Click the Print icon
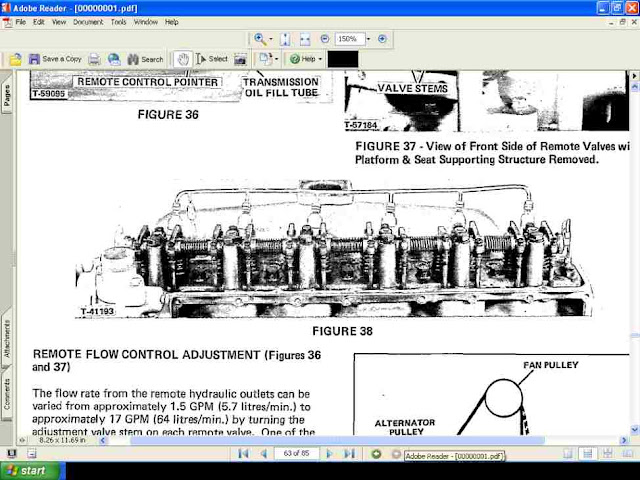The image size is (640, 480). pos(94,59)
